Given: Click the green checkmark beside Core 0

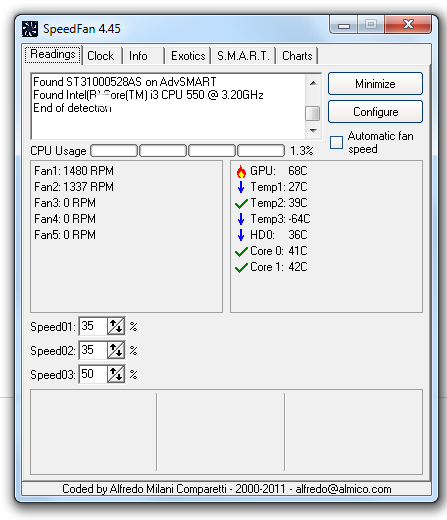Looking at the screenshot, I should click(241, 252).
